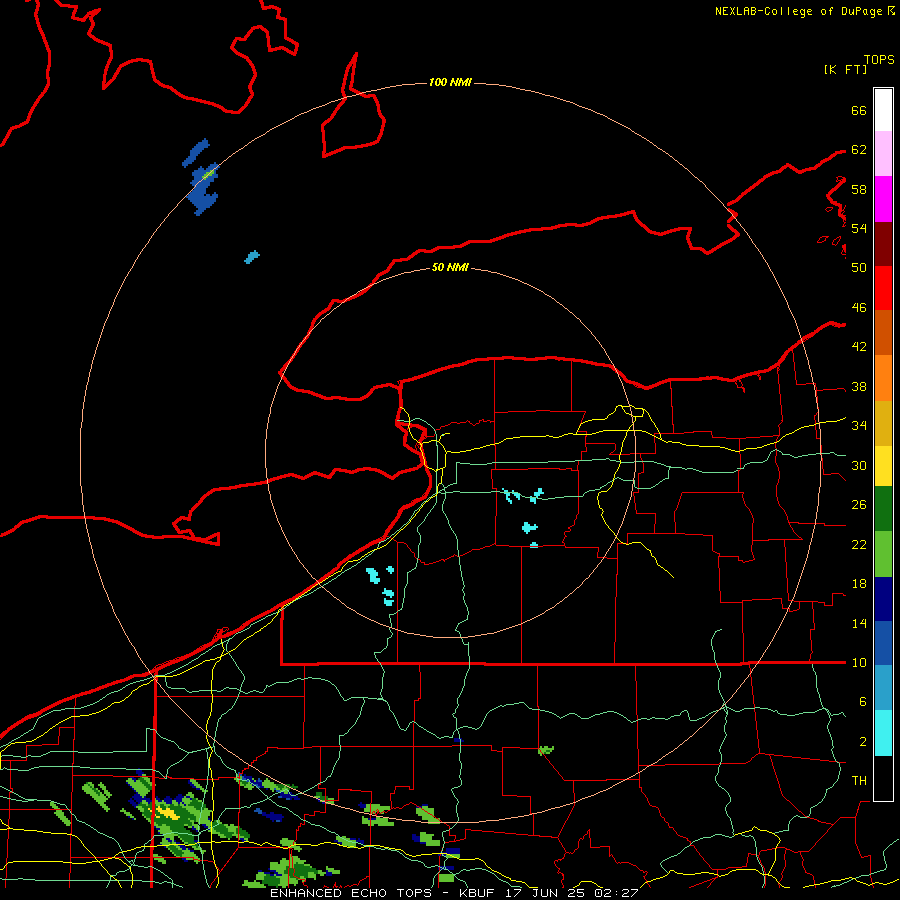Click the light pink legend swatch

click(883, 153)
